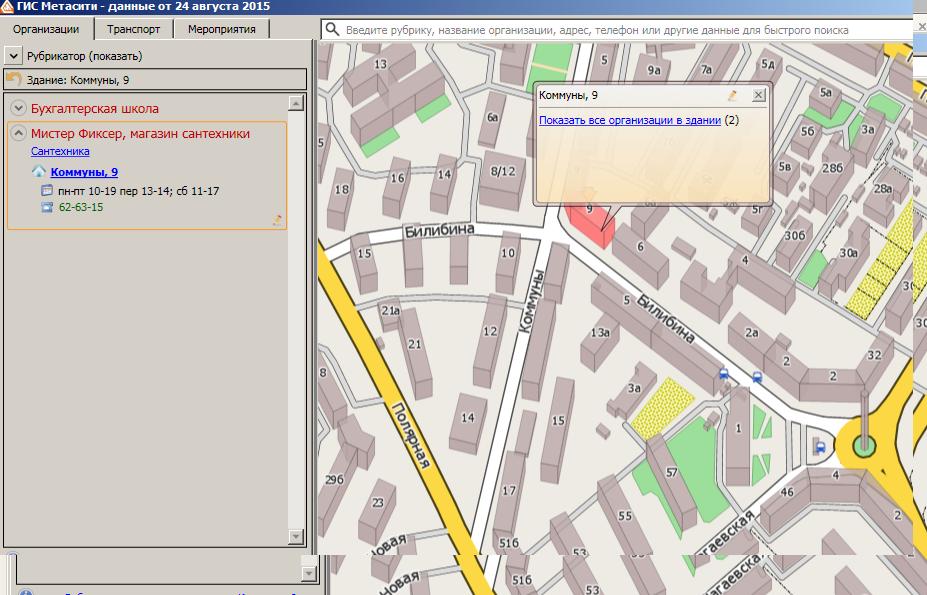Click the Коммуны, 9 address link in sidebar
The image size is (927, 595).
[x=84, y=172]
